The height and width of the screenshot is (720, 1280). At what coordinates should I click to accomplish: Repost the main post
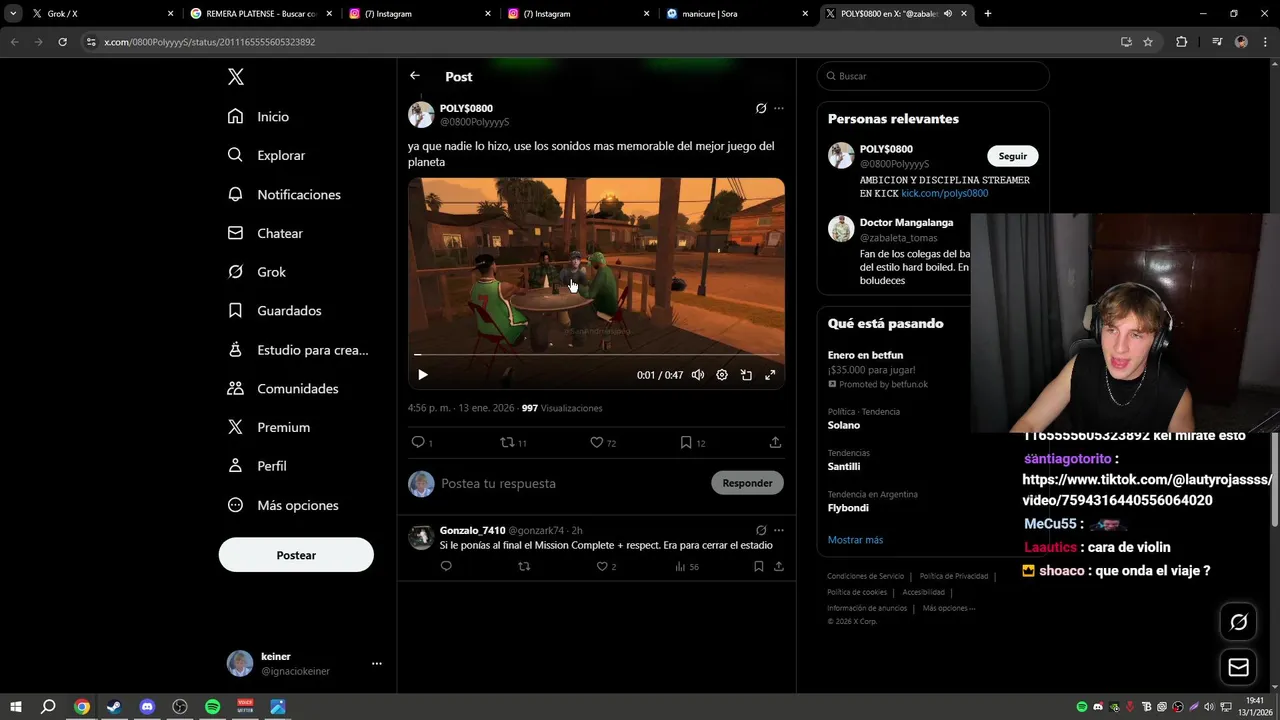coord(507,442)
